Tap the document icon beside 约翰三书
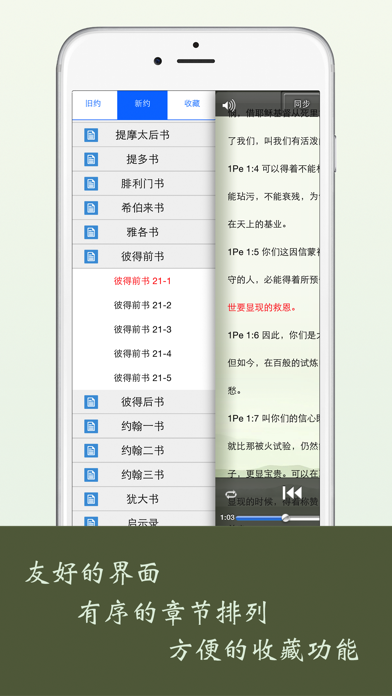Viewport: 392px width, 696px height. click(x=91, y=475)
